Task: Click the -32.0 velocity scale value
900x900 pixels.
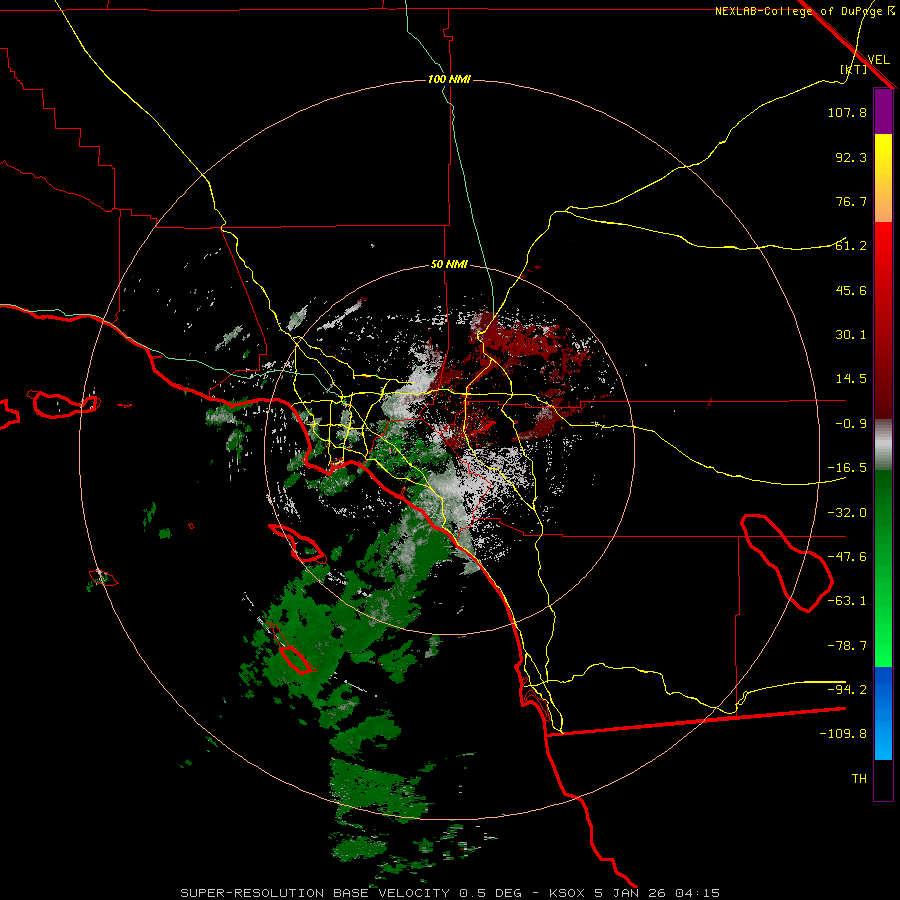Action: (x=847, y=513)
